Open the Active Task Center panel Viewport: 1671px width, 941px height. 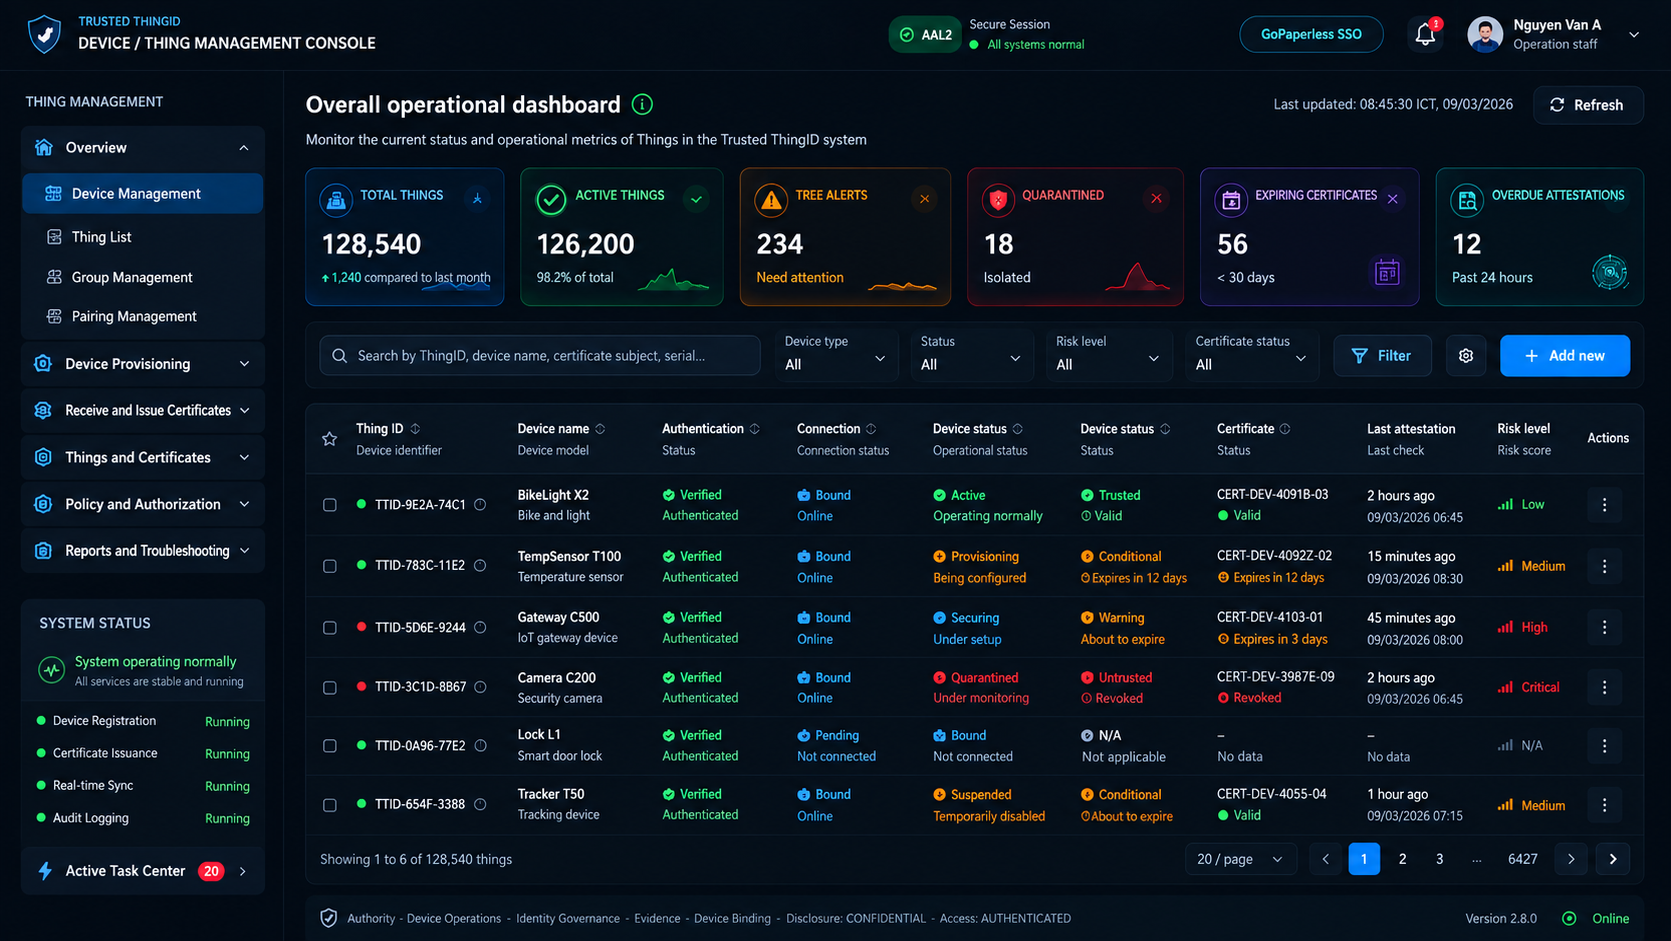(x=142, y=871)
